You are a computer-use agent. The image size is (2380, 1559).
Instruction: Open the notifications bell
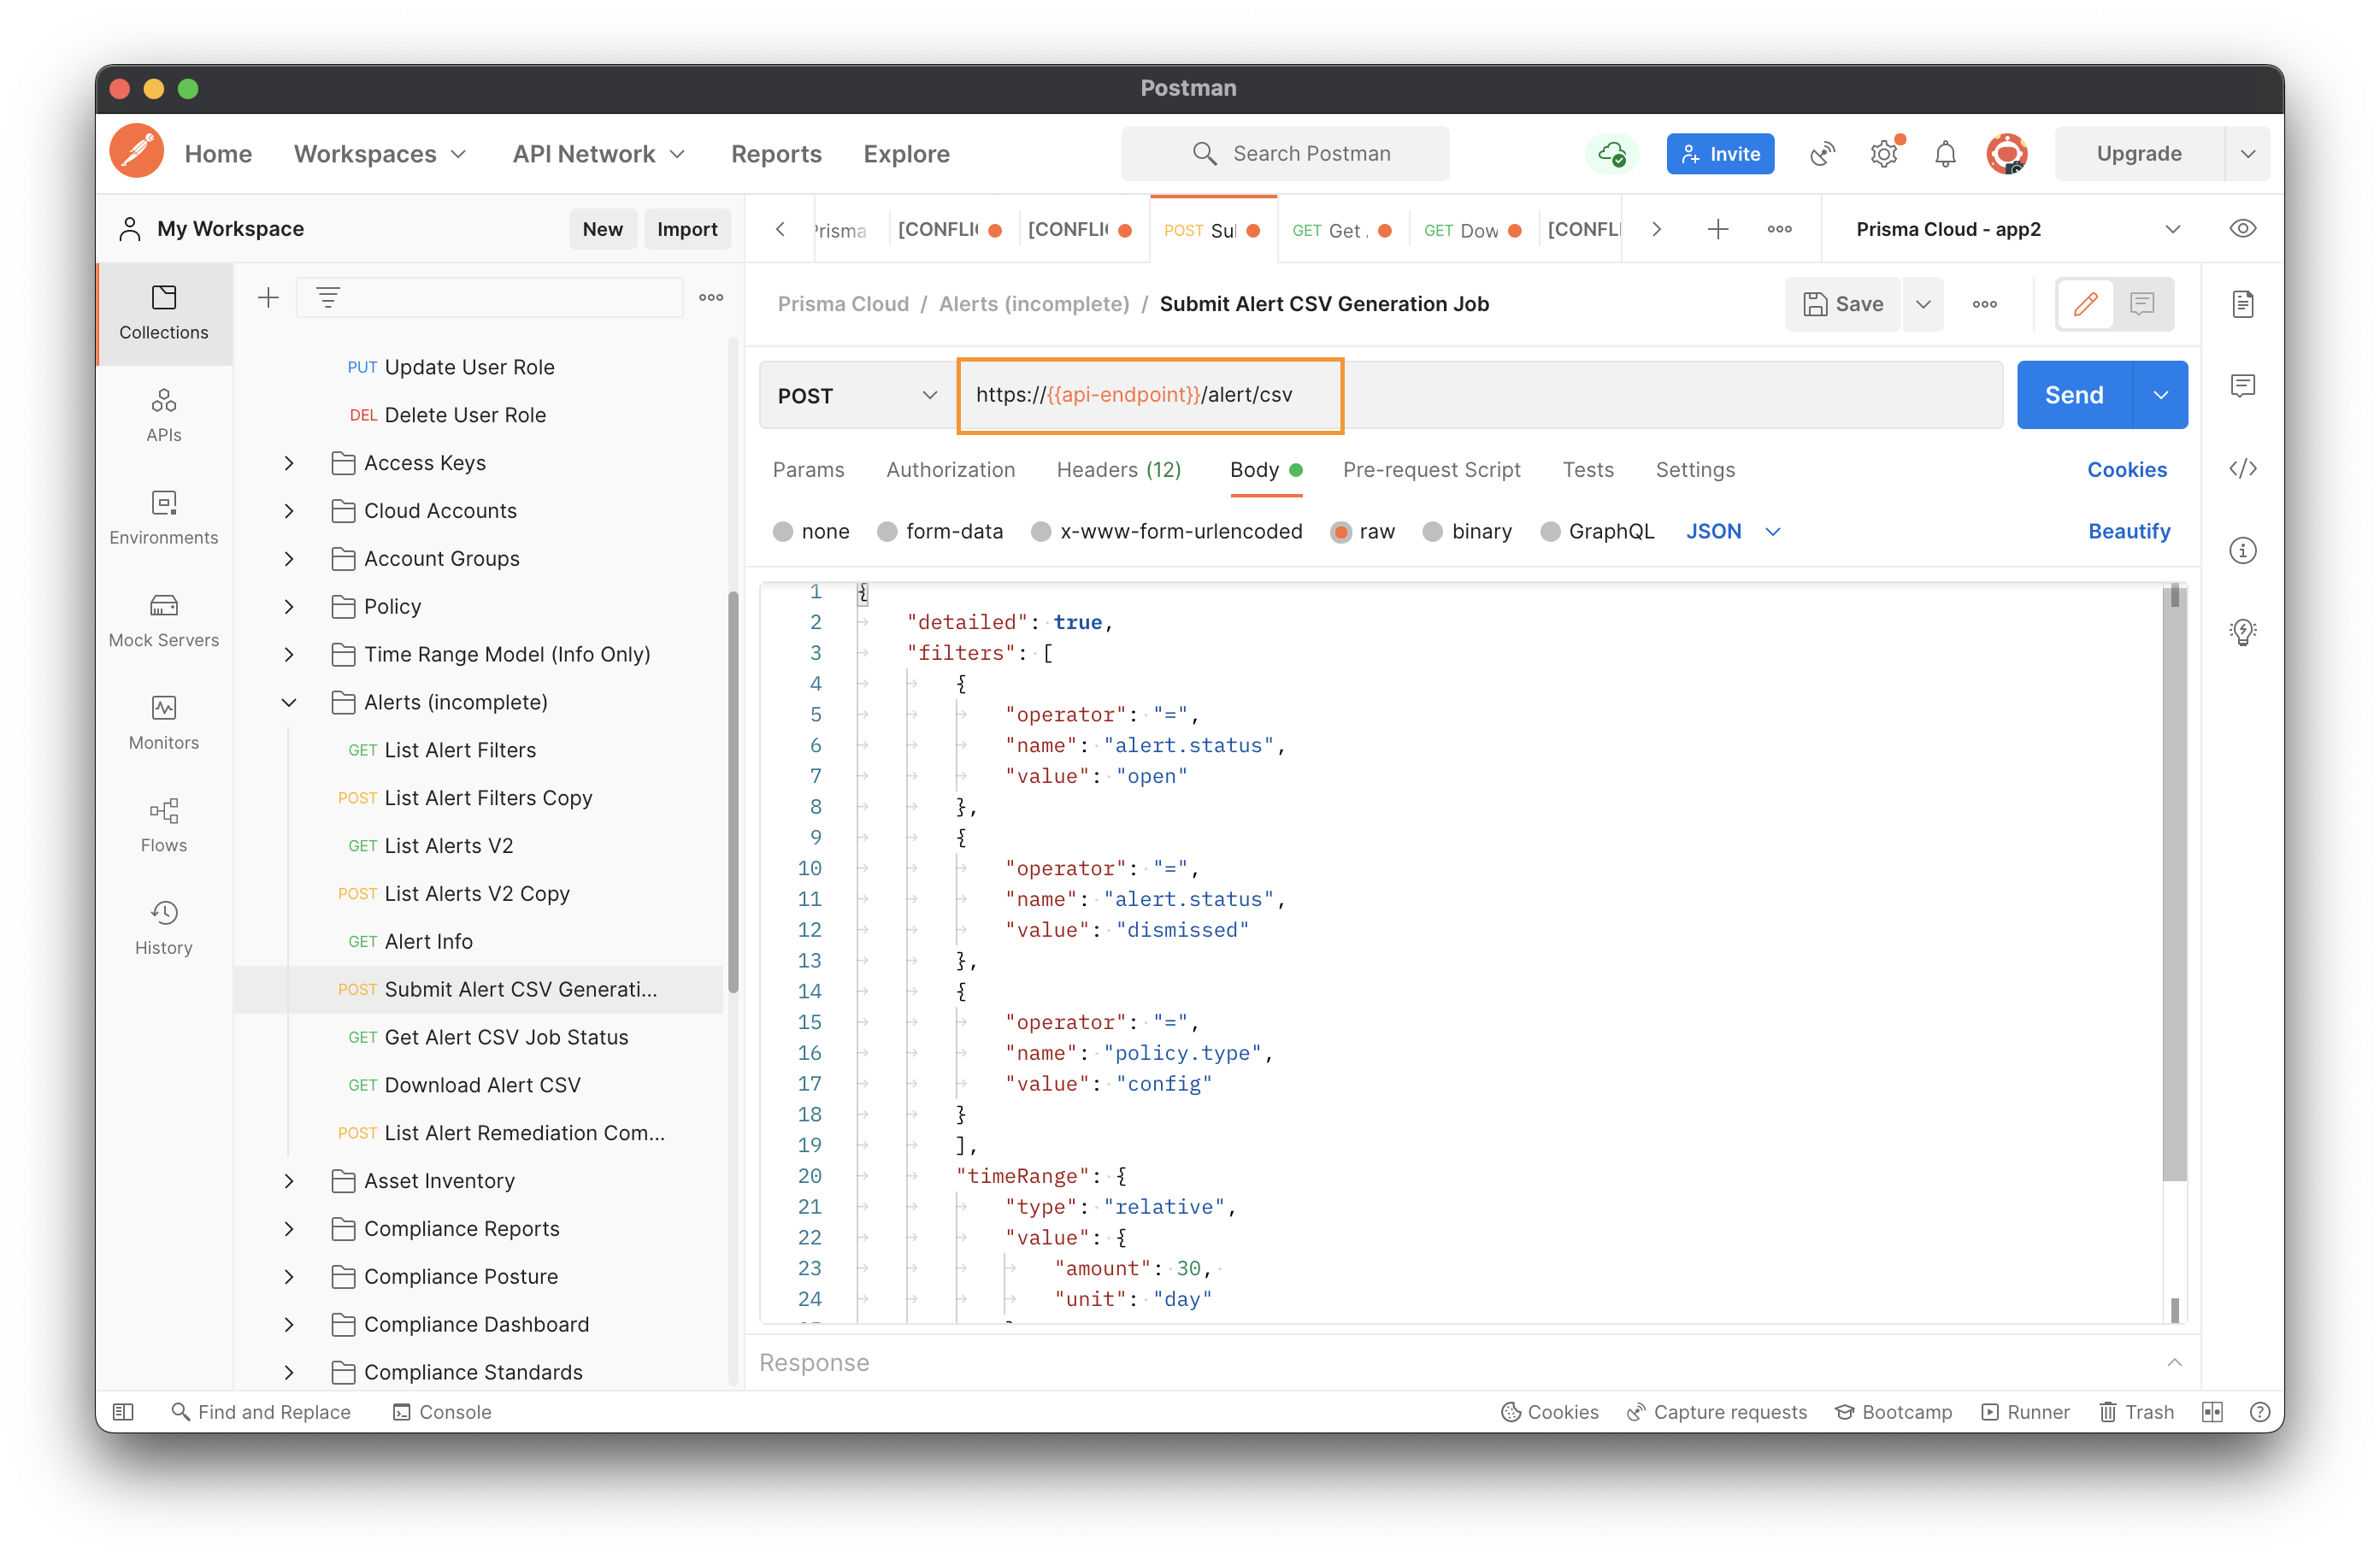[x=1945, y=154]
